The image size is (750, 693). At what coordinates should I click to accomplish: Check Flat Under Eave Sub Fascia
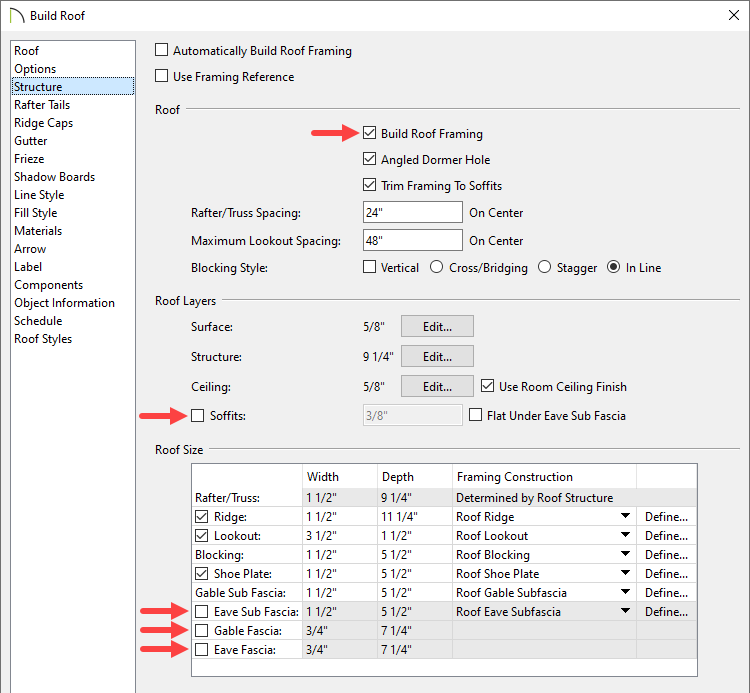tap(475, 415)
